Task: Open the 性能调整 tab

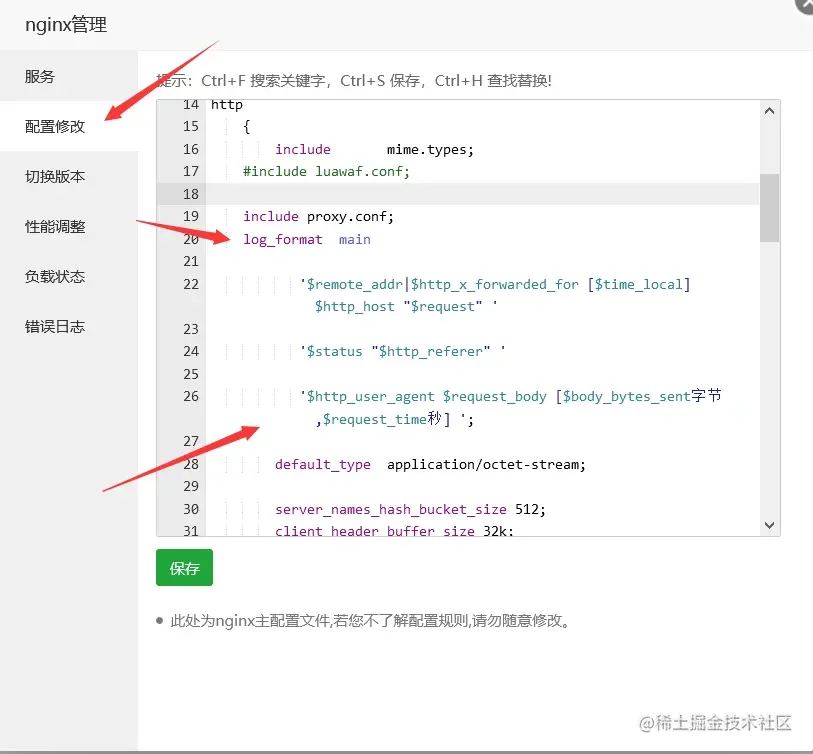Action: click(x=55, y=227)
